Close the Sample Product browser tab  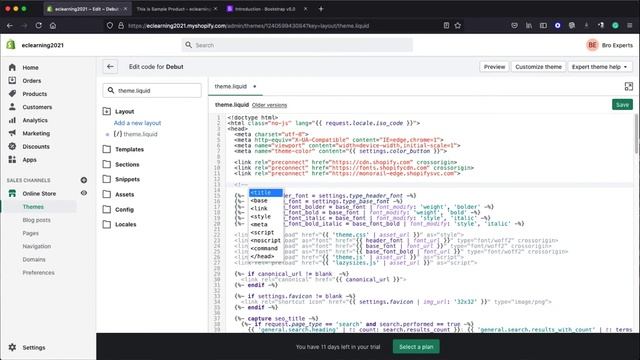(x=216, y=9)
